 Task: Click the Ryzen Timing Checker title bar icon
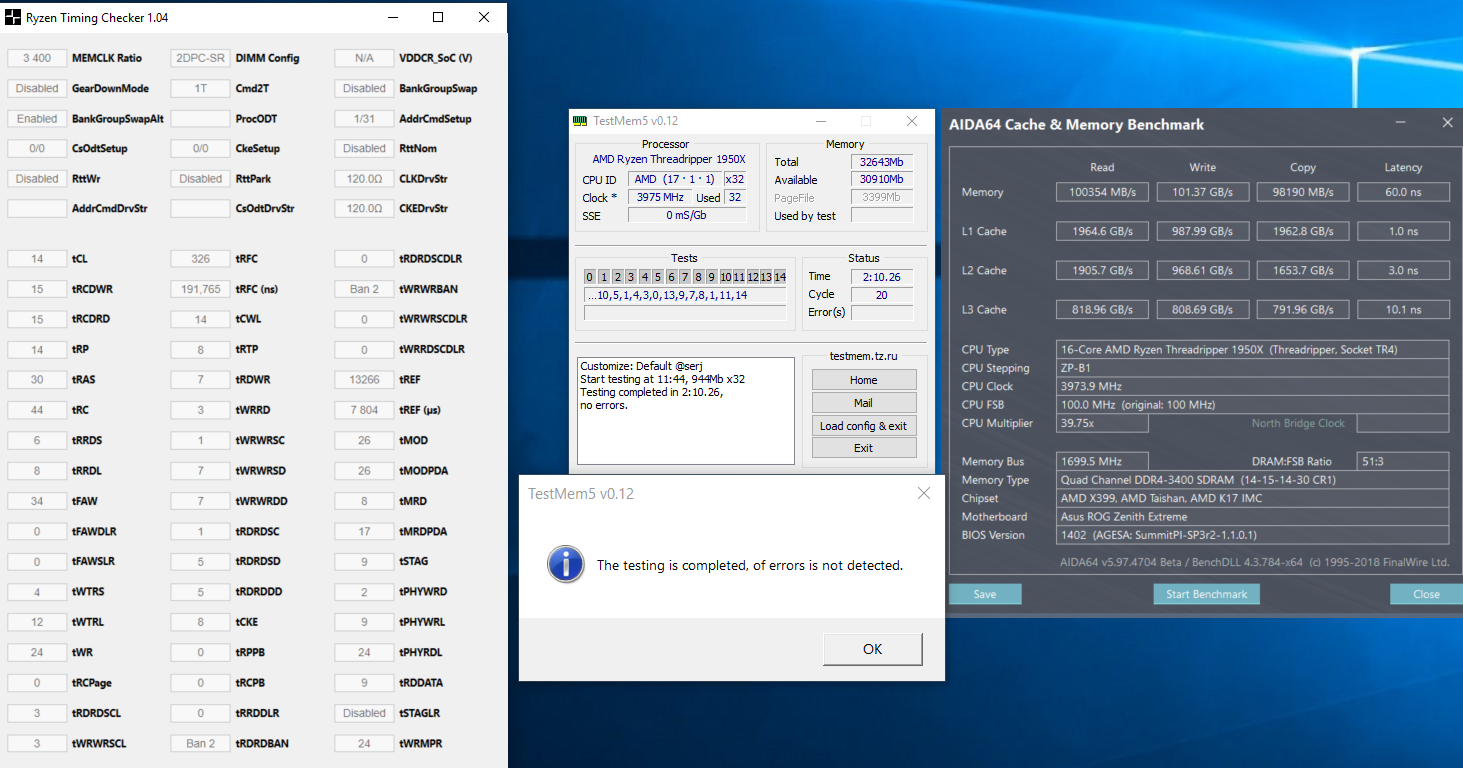click(14, 18)
